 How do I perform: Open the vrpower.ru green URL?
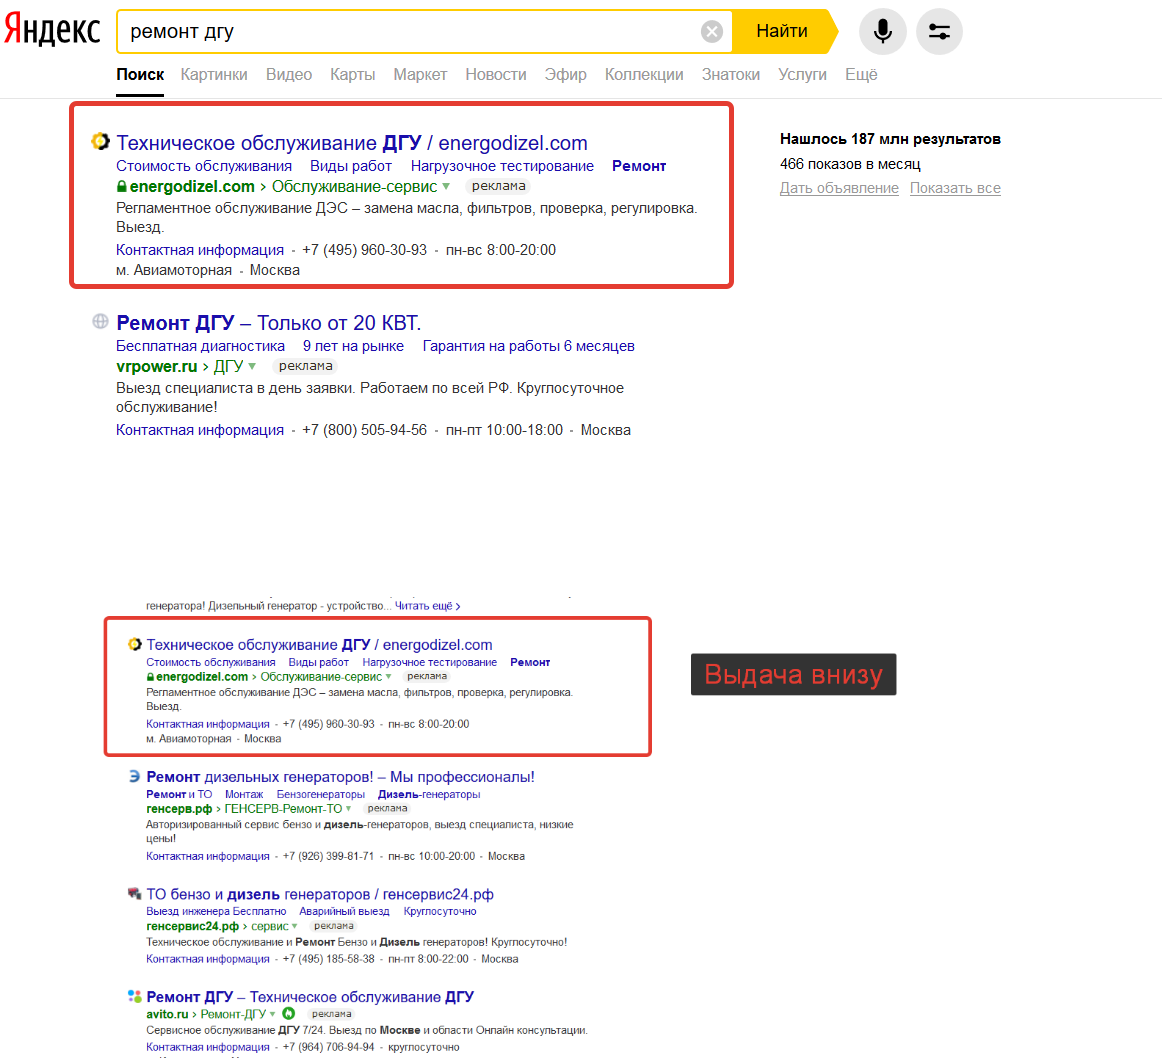click(157, 366)
